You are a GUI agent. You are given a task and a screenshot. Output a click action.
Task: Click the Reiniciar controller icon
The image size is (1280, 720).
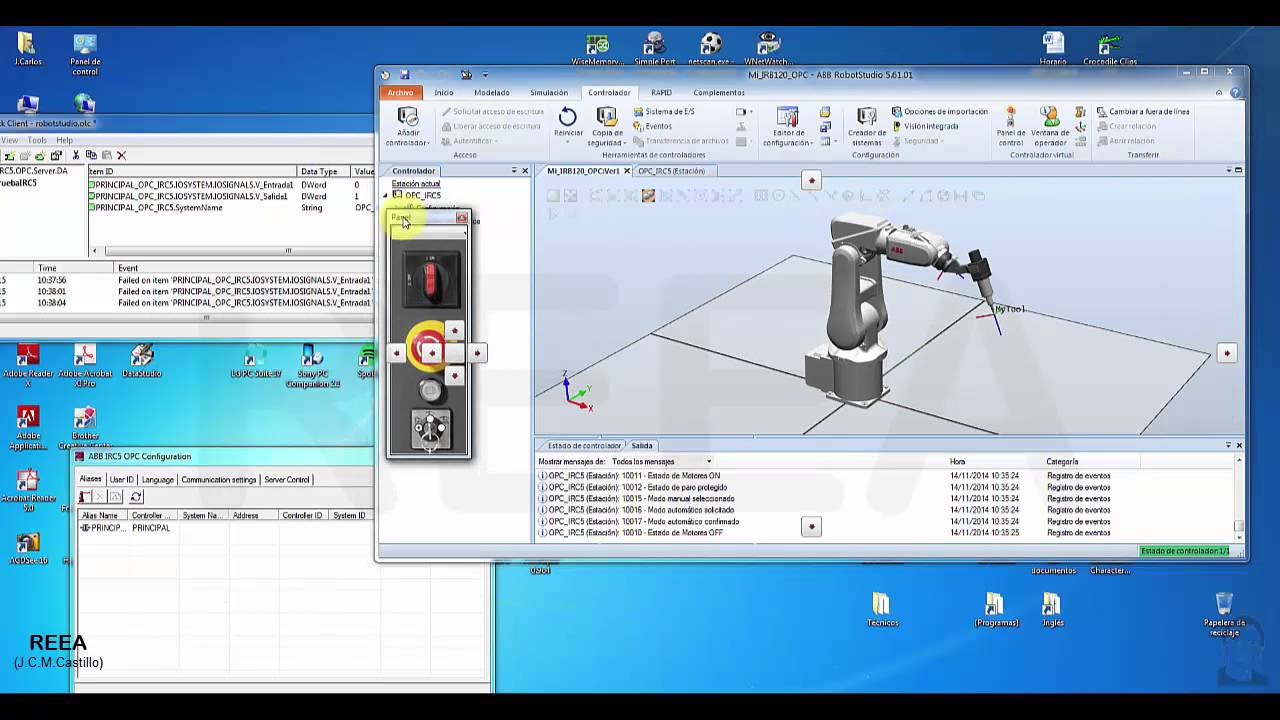[568, 118]
